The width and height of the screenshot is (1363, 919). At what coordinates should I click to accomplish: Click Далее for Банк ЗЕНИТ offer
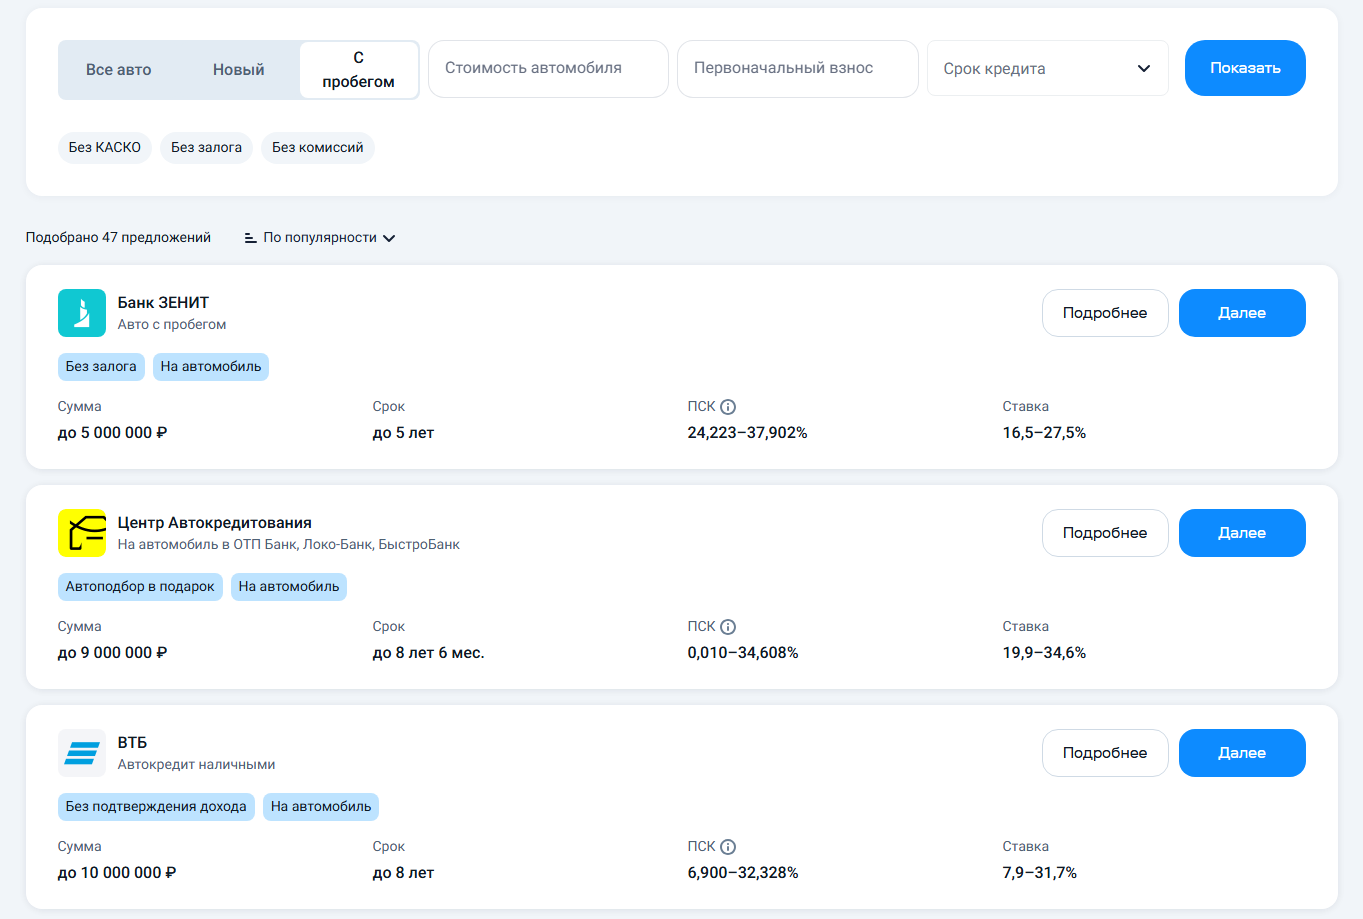click(x=1242, y=313)
